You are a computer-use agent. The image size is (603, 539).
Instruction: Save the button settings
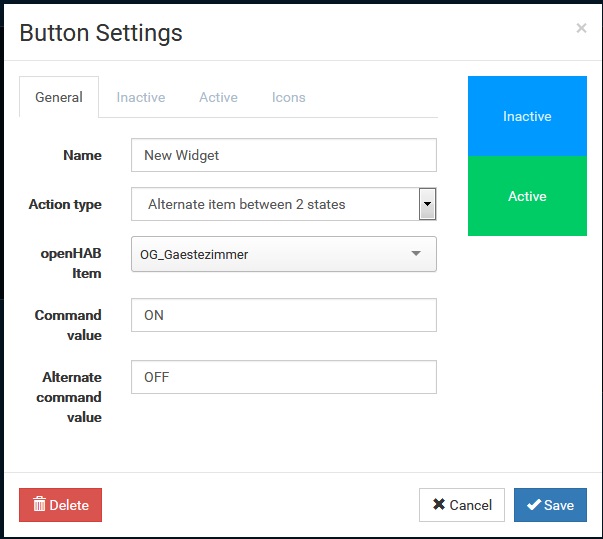550,505
